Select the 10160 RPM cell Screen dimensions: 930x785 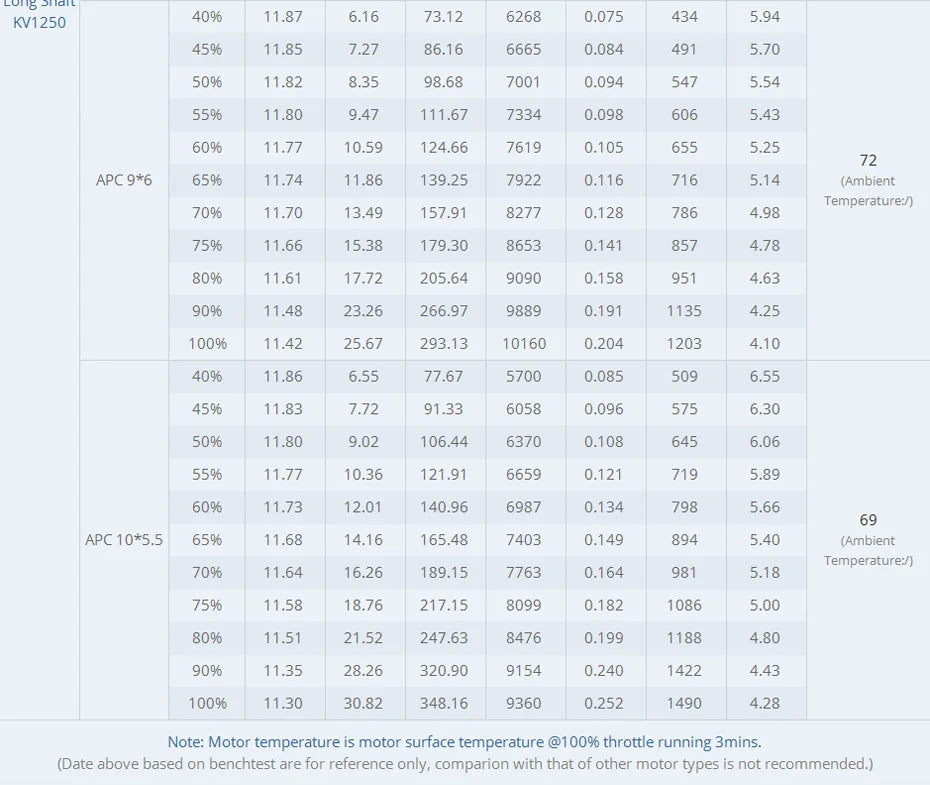524,344
